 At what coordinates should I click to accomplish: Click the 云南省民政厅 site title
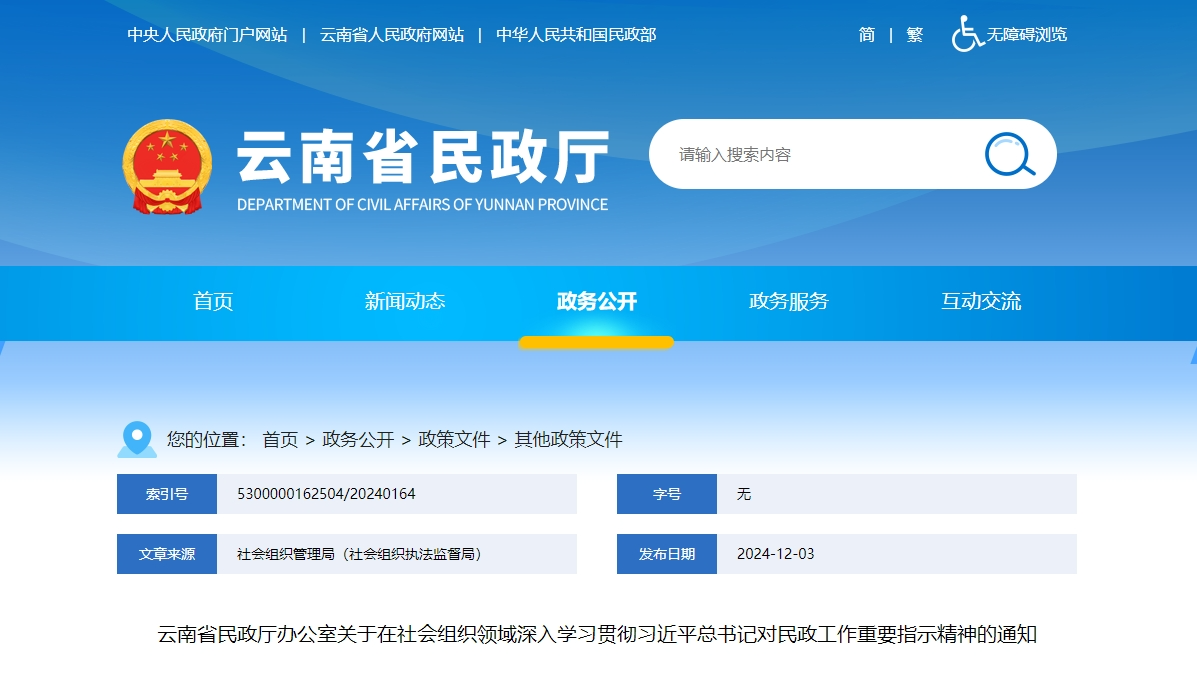424,156
